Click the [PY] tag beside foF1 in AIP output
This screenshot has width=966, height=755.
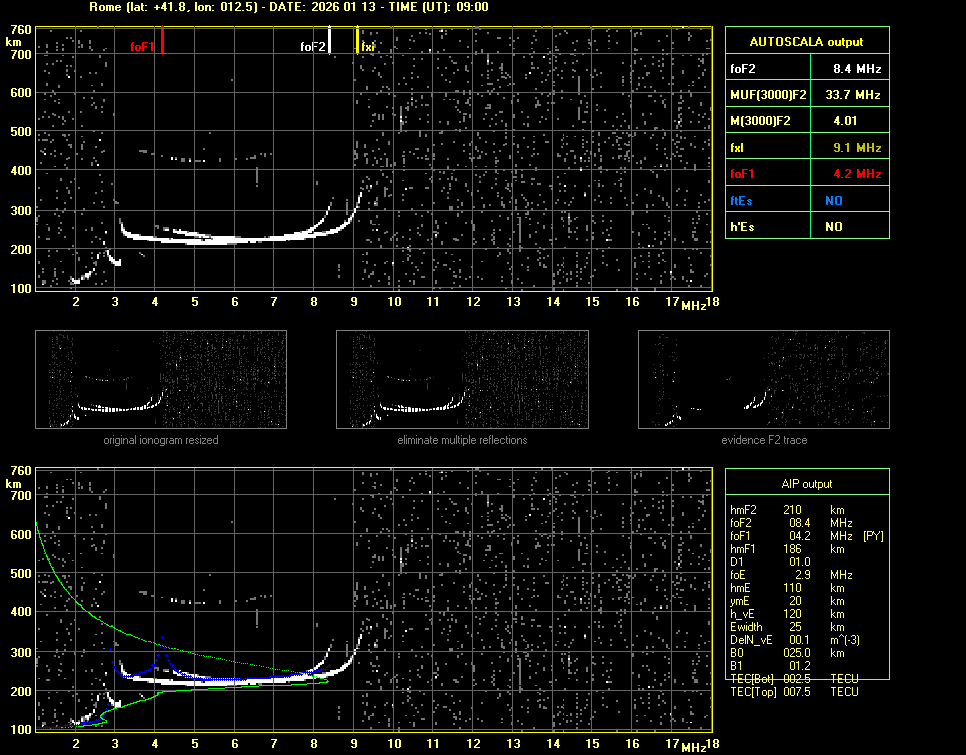pyautogui.click(x=873, y=536)
